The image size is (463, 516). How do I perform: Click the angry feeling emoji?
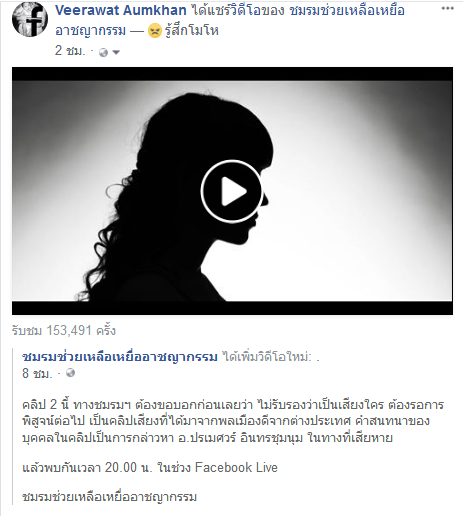(x=155, y=31)
